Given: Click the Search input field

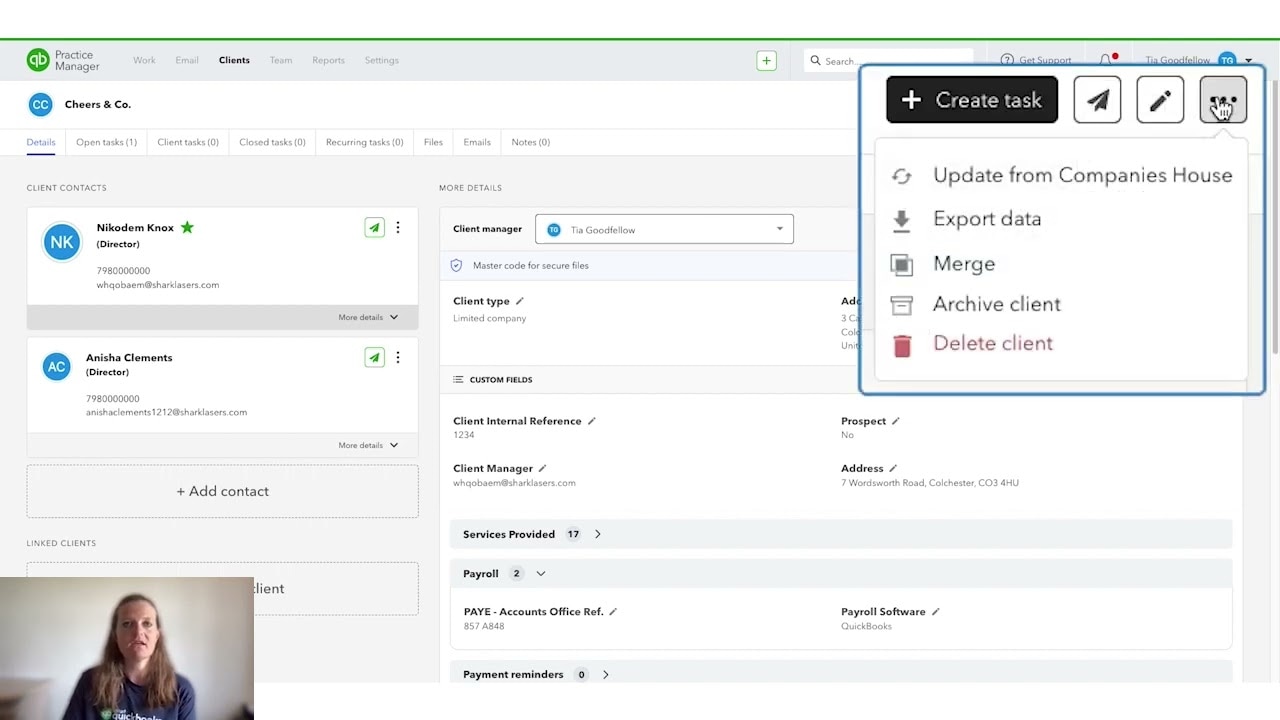Looking at the screenshot, I should tap(889, 61).
